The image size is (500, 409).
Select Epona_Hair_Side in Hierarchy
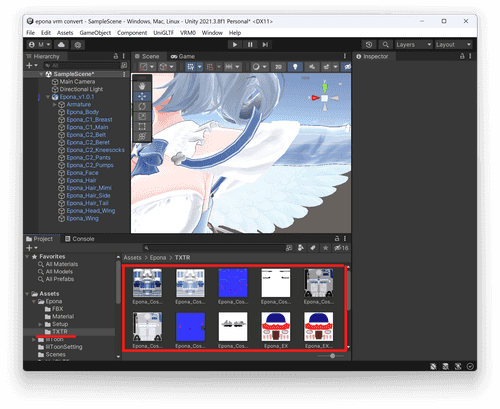pos(88,196)
